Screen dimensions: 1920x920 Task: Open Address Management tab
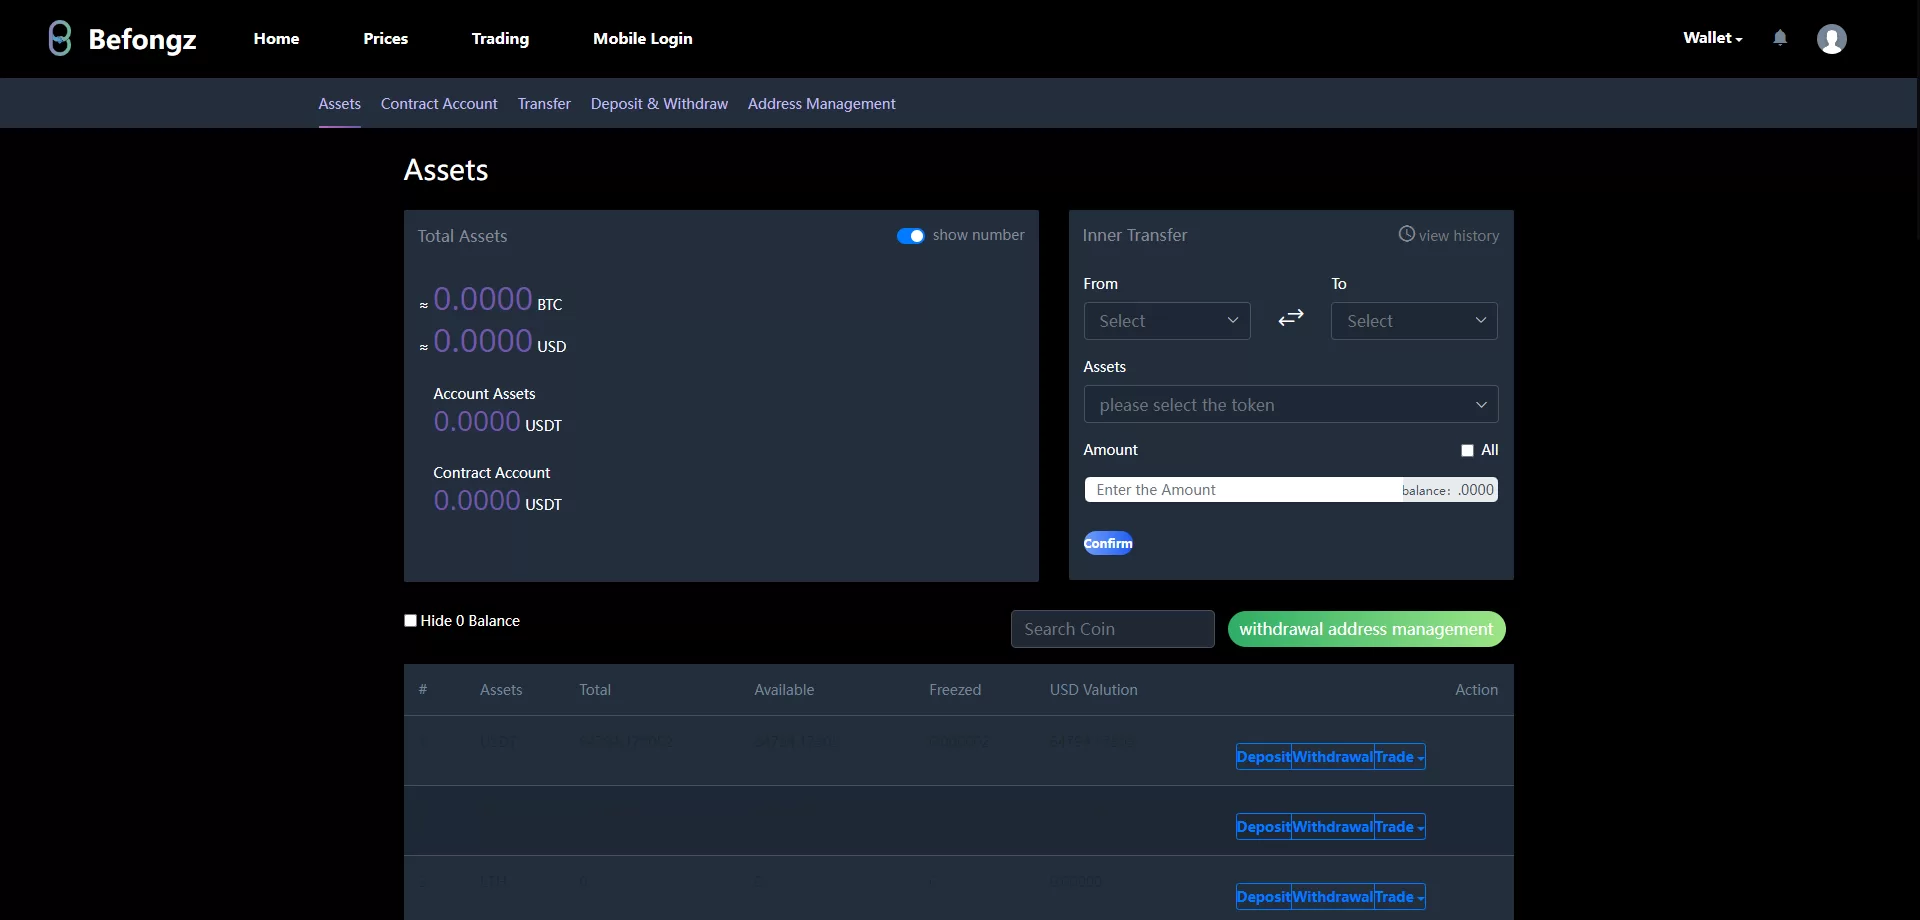821,104
